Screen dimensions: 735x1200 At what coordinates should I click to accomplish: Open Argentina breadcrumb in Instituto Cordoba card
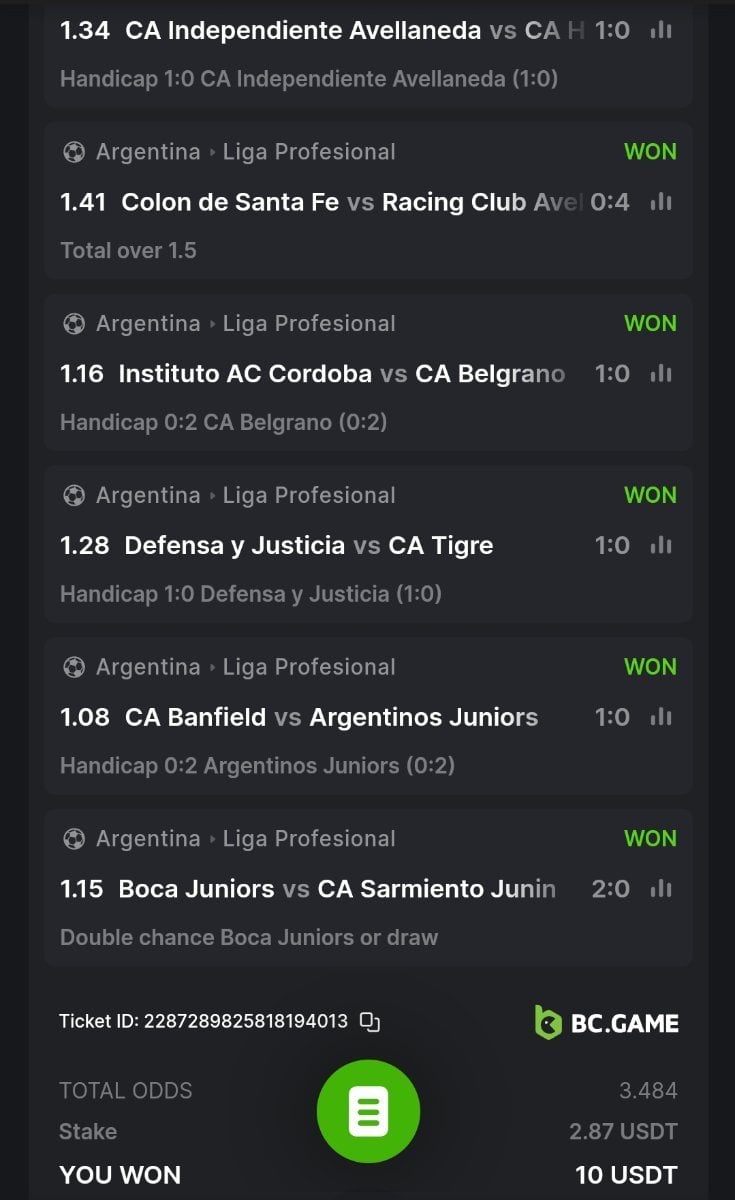pyautogui.click(x=148, y=324)
